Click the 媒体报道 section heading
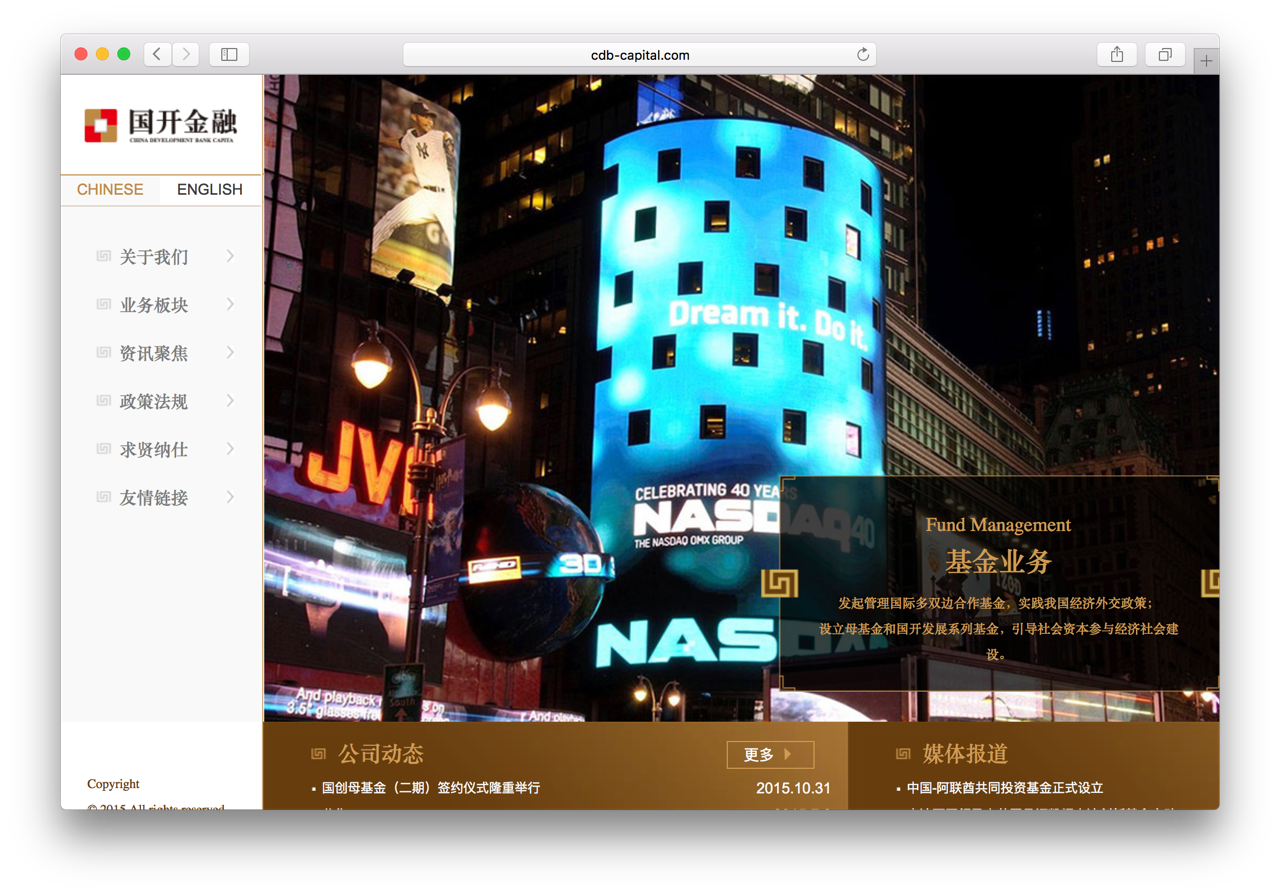Image resolution: width=1280 pixels, height=896 pixels. [x=965, y=754]
